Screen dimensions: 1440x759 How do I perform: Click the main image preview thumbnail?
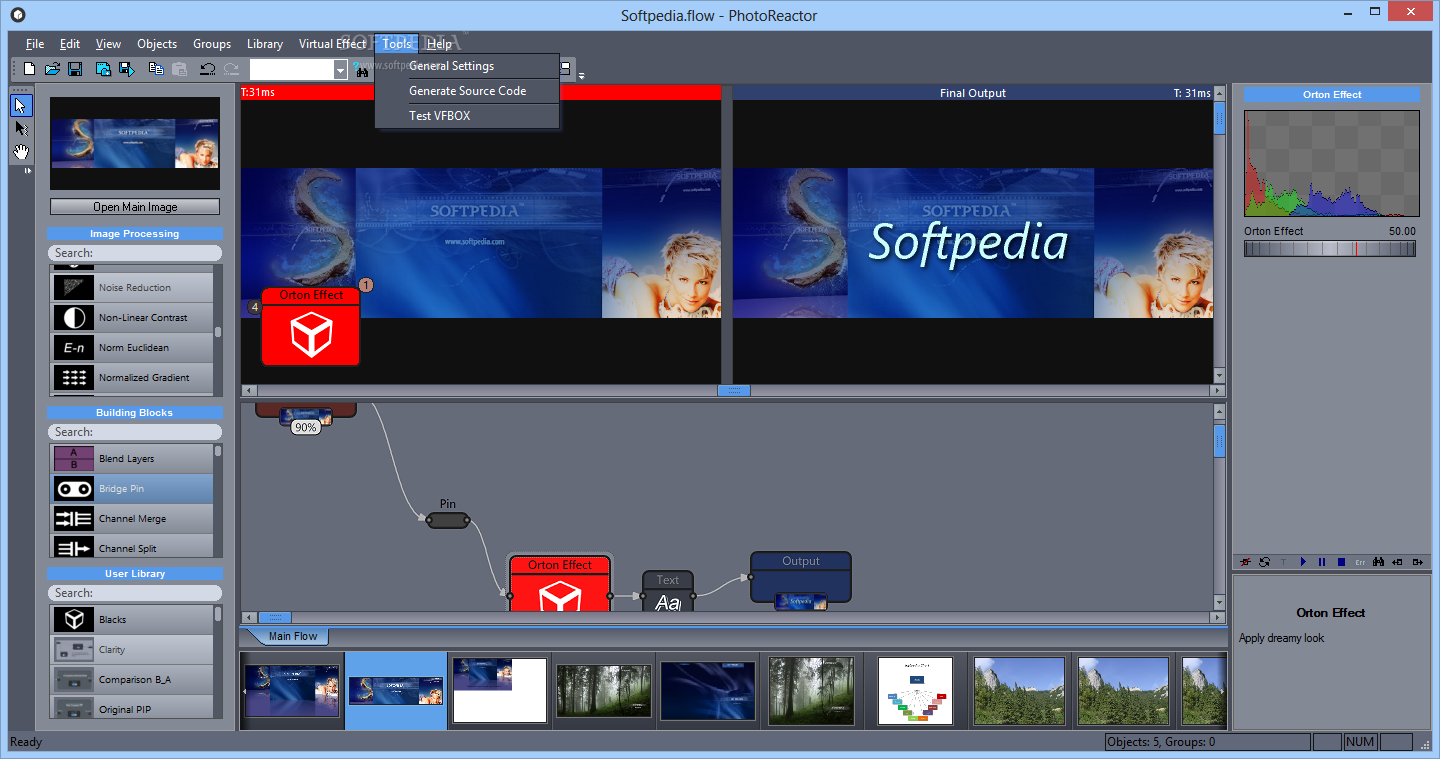pos(135,144)
